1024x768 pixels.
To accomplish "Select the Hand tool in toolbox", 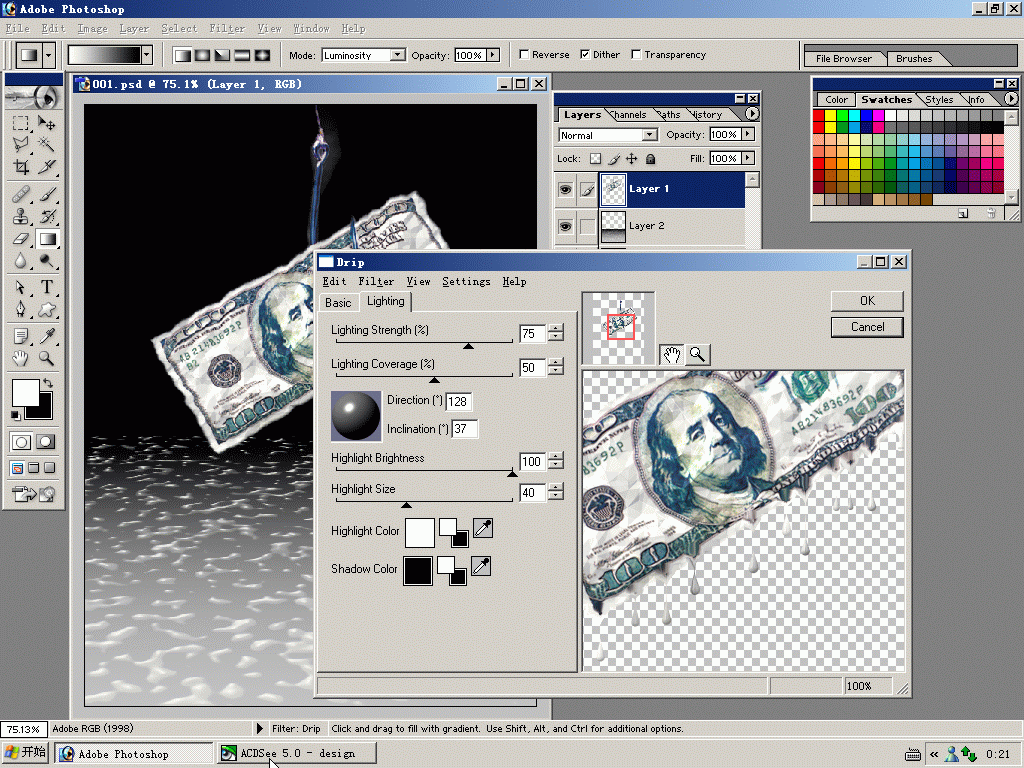I will [x=21, y=358].
